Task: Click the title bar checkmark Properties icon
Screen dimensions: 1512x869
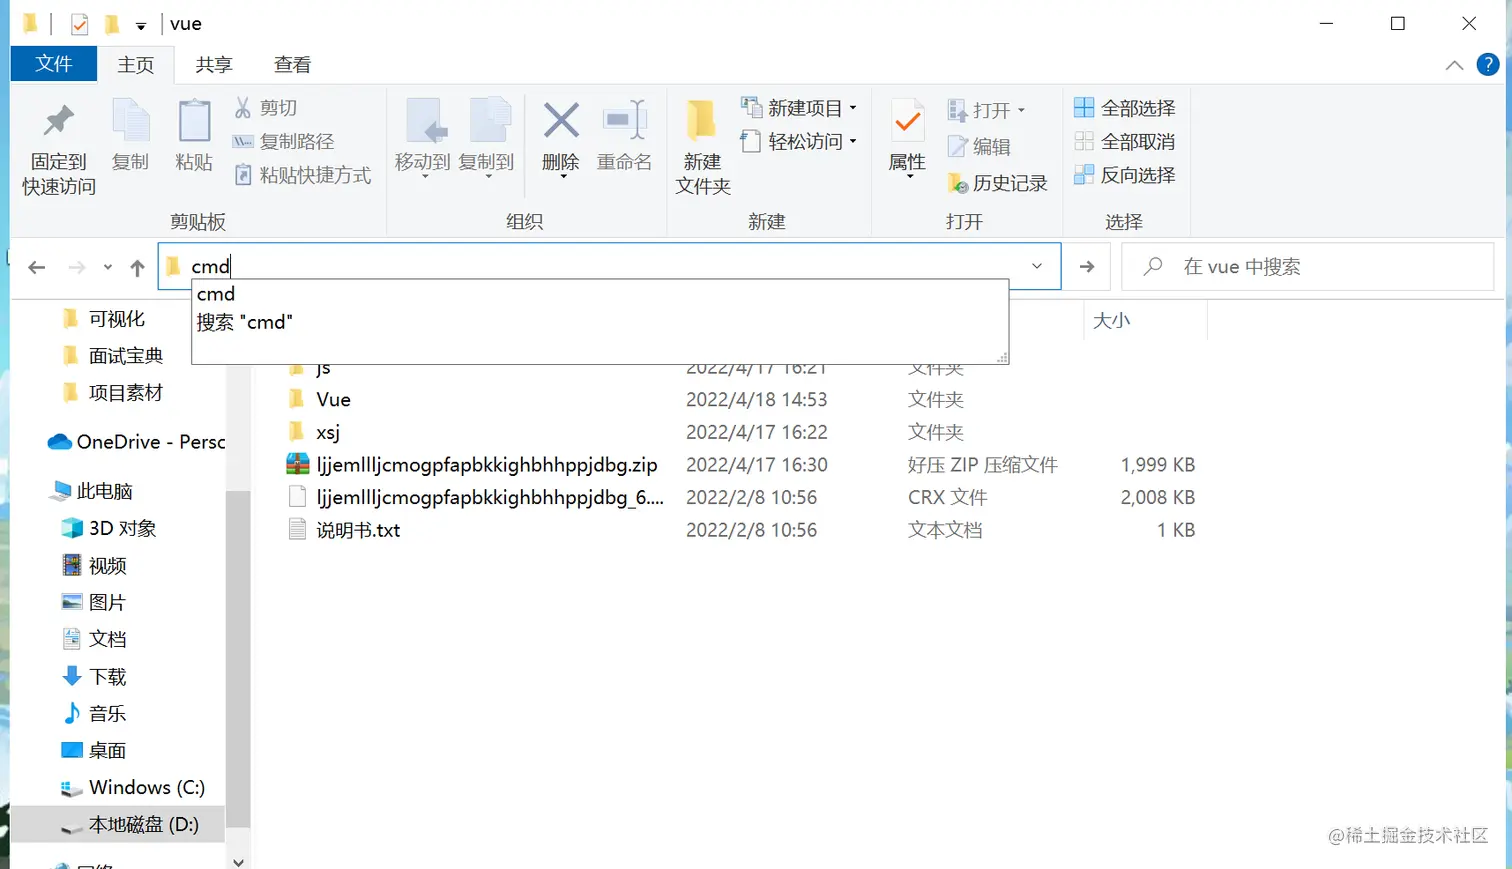Action: pos(80,24)
